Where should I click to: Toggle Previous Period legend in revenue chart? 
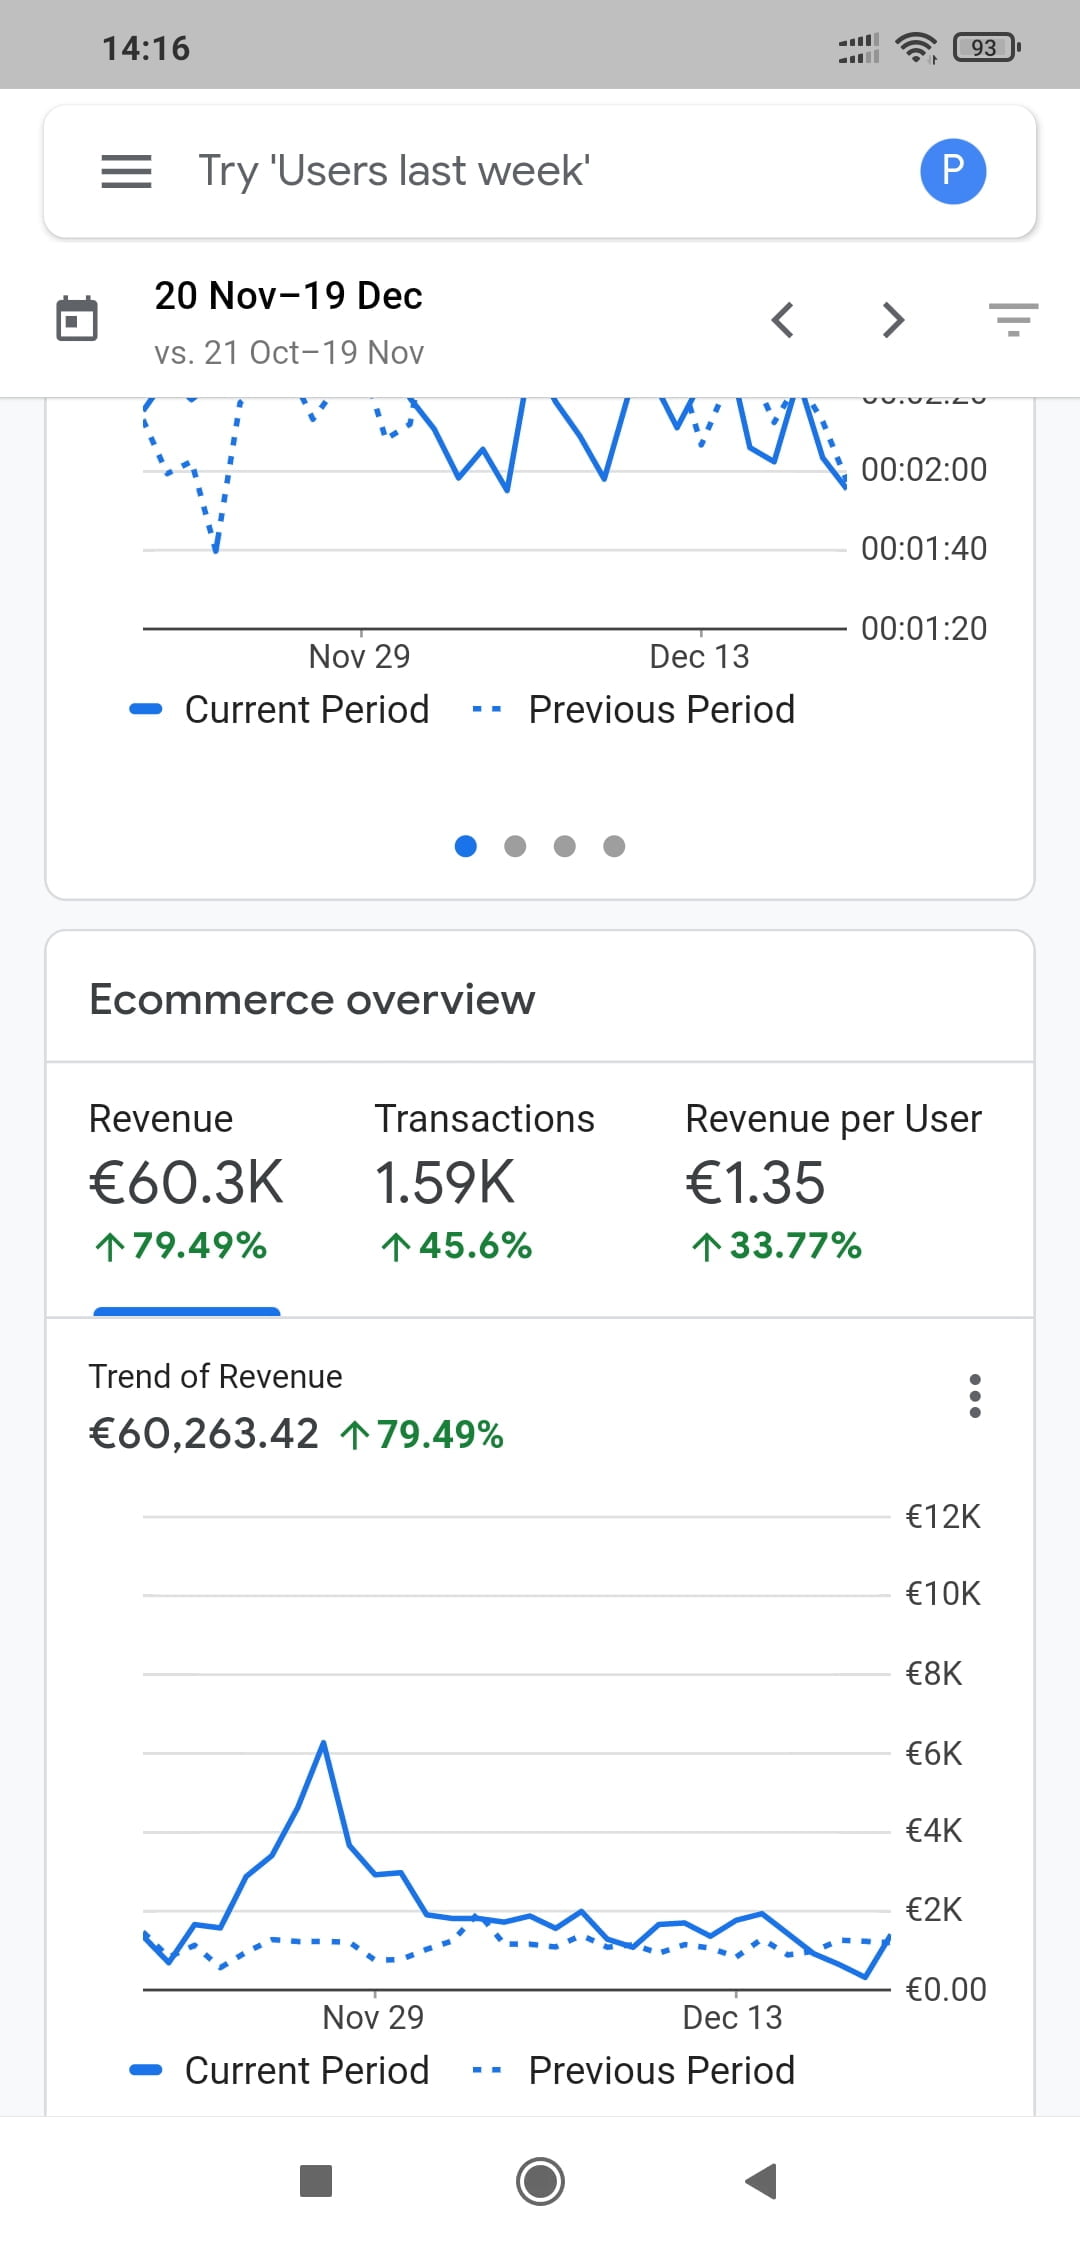[x=634, y=2071]
